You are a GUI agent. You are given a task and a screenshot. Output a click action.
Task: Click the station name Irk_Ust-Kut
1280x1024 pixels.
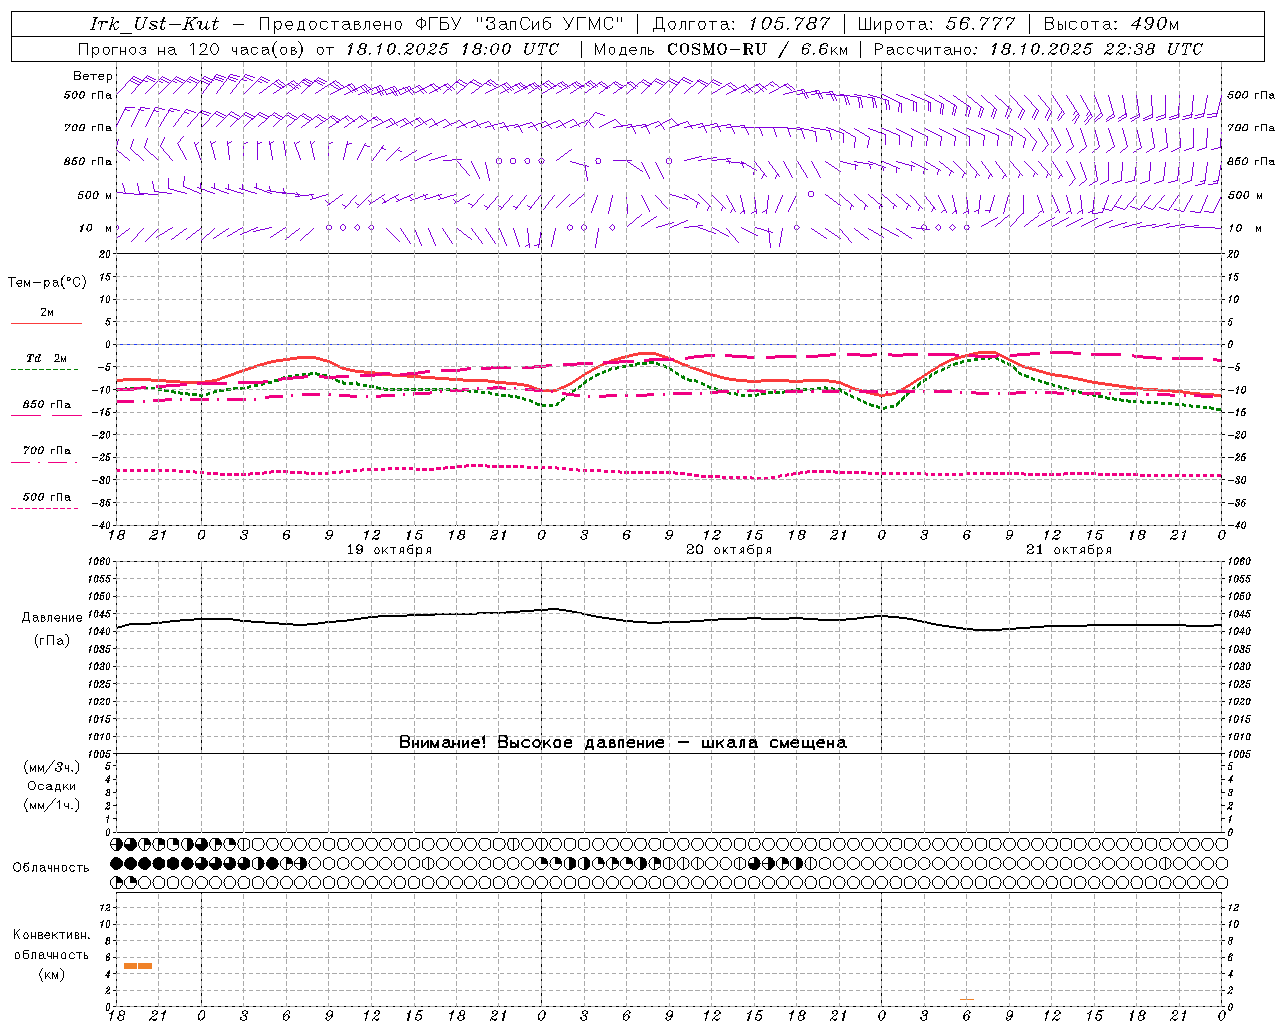coord(155,24)
